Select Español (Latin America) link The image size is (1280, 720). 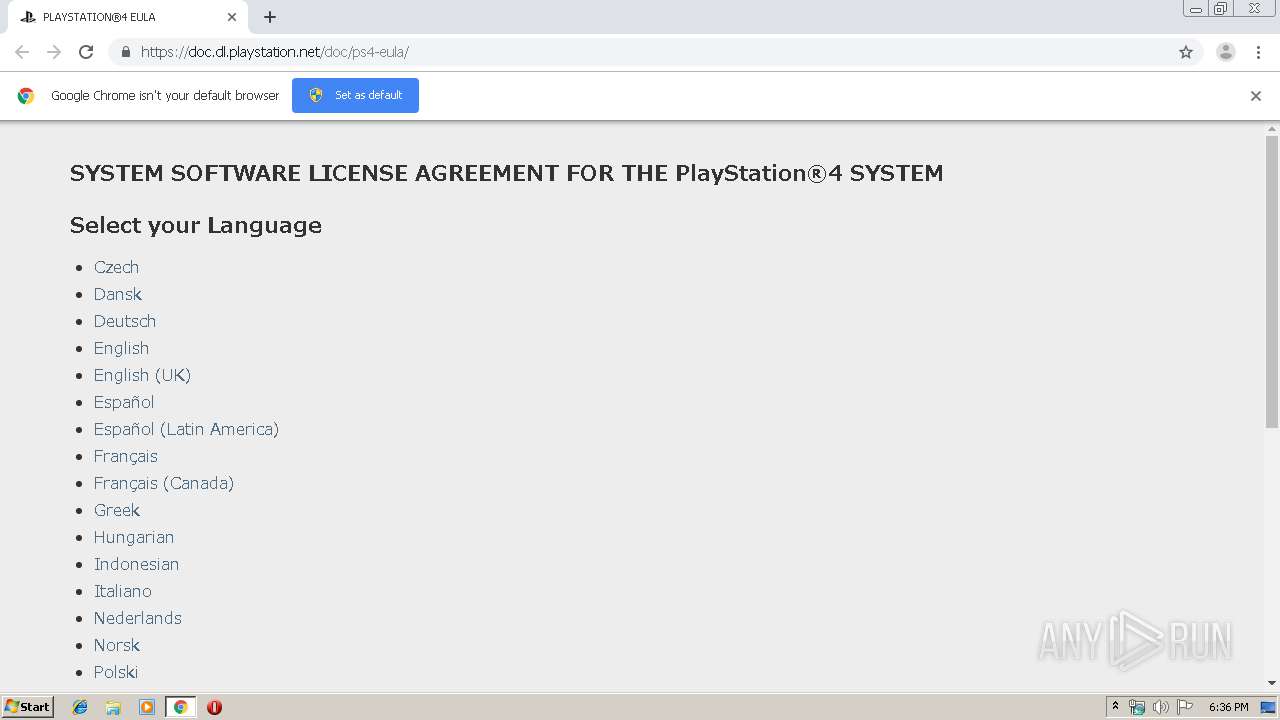tap(186, 429)
